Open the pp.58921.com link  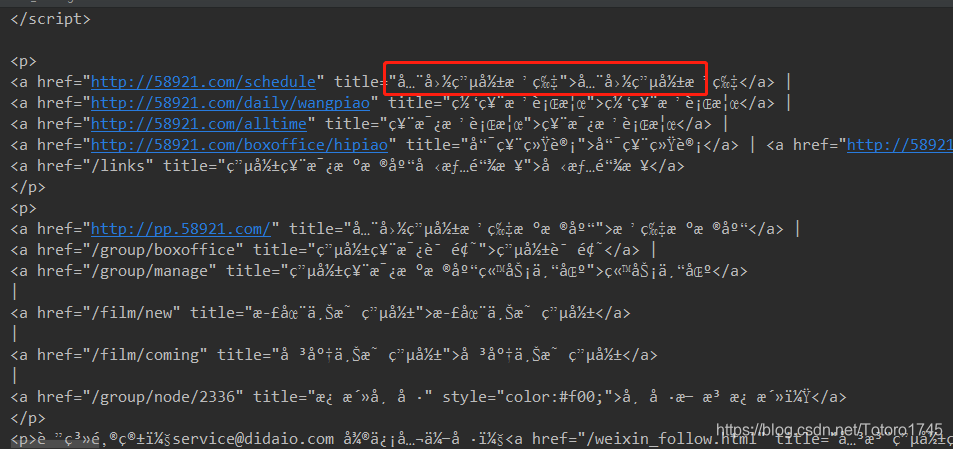pos(181,229)
